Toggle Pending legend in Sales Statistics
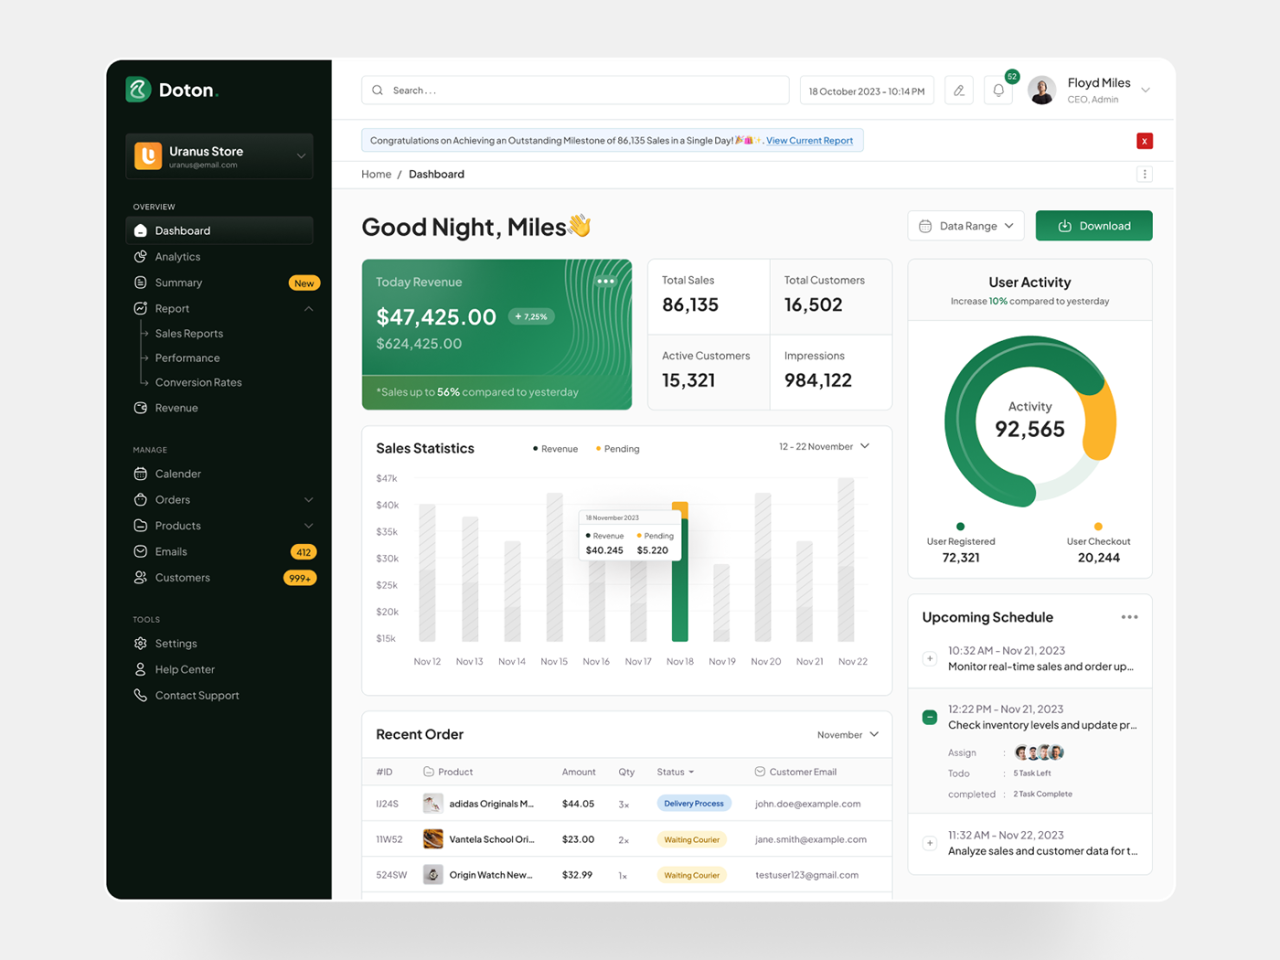Screen dimensions: 1280x960 point(617,449)
